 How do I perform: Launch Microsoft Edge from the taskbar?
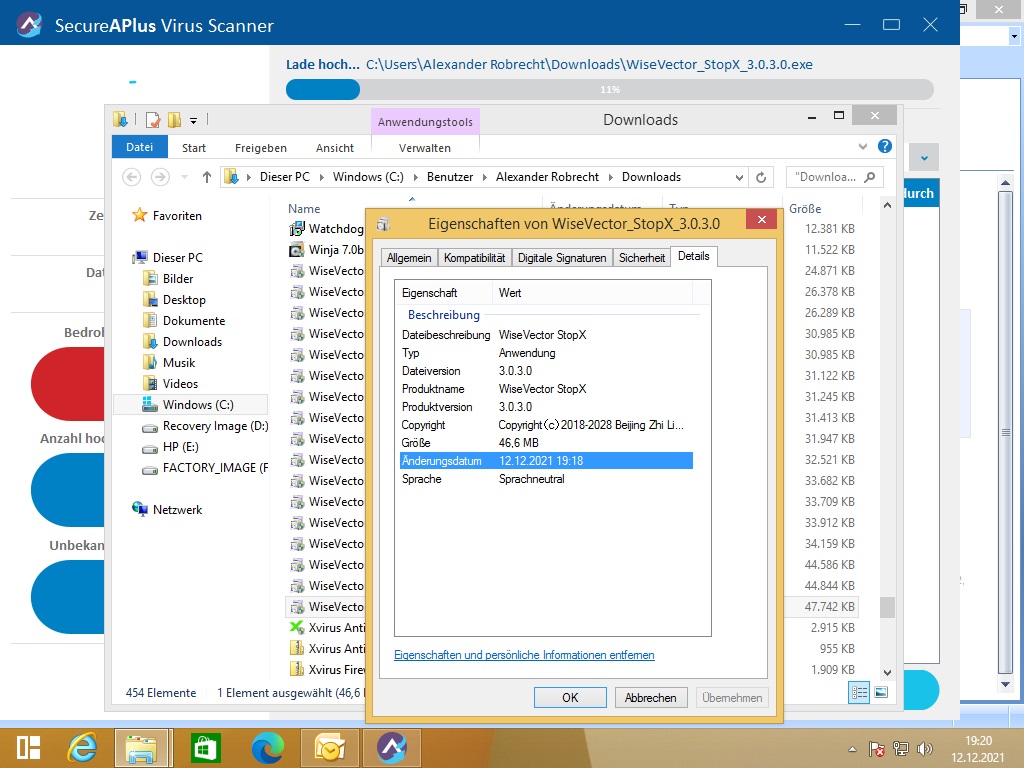268,748
